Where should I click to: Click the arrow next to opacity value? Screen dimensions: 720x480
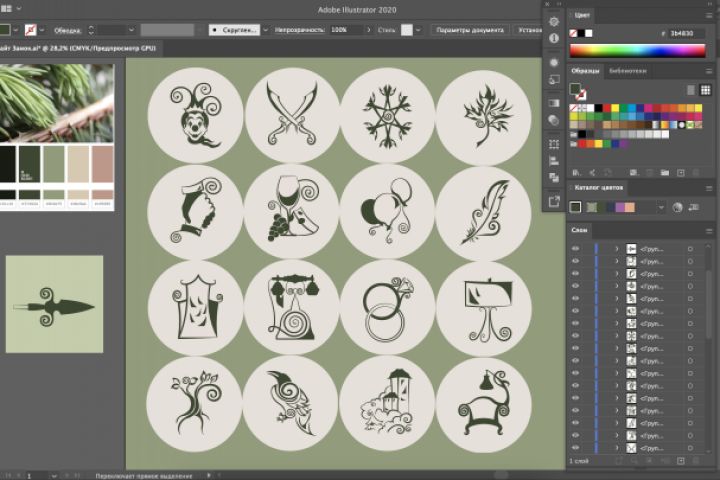(x=369, y=30)
